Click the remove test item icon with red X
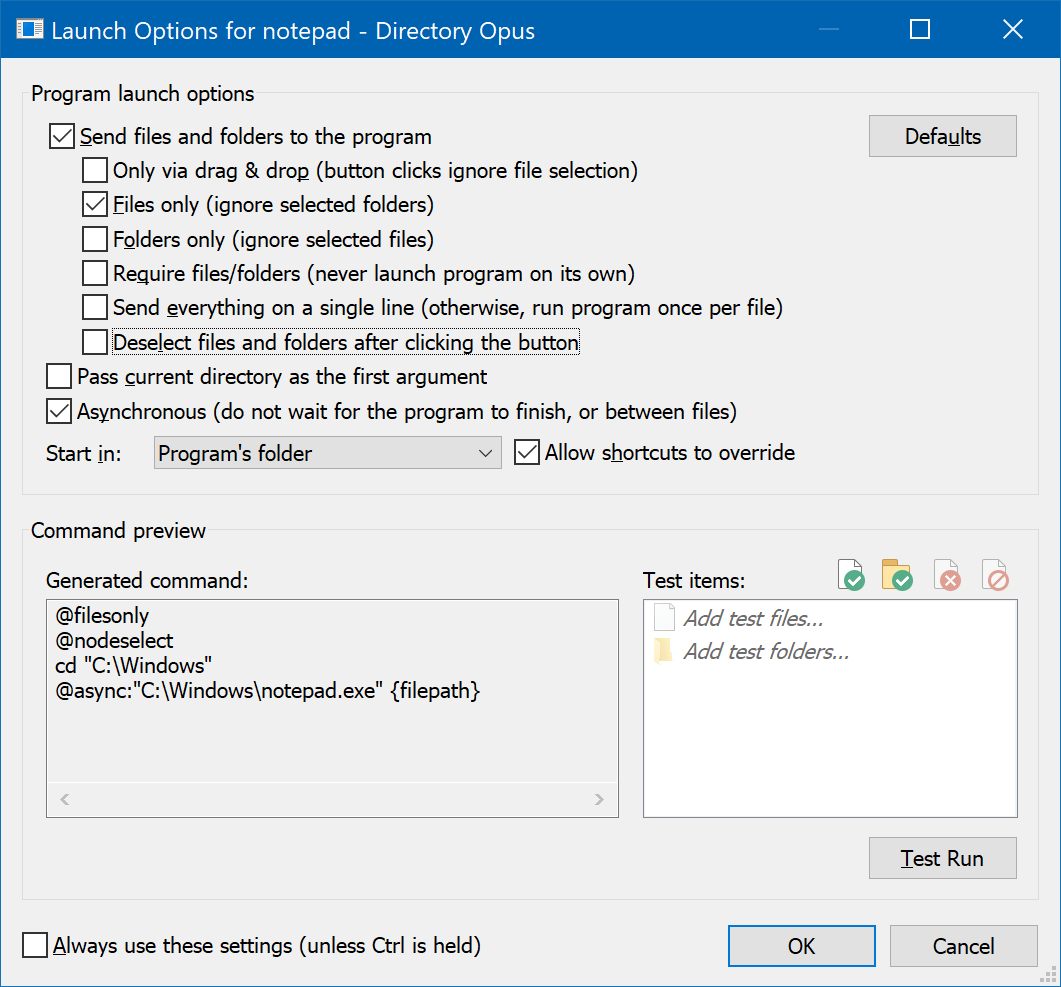 (947, 575)
